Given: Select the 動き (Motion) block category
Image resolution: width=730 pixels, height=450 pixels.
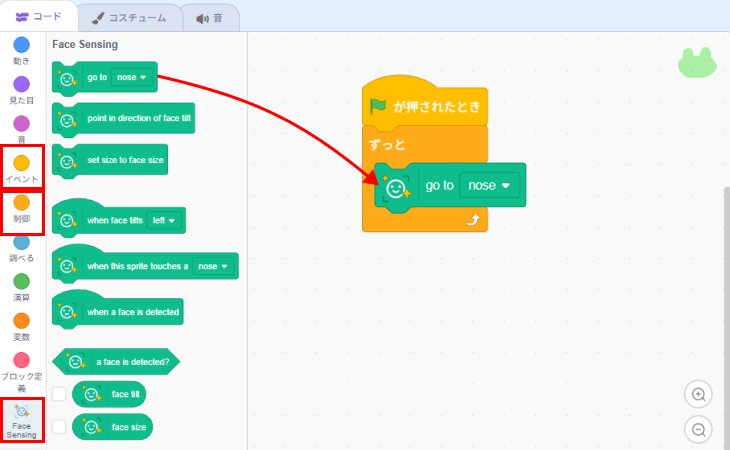Looking at the screenshot, I should pyautogui.click(x=22, y=50).
